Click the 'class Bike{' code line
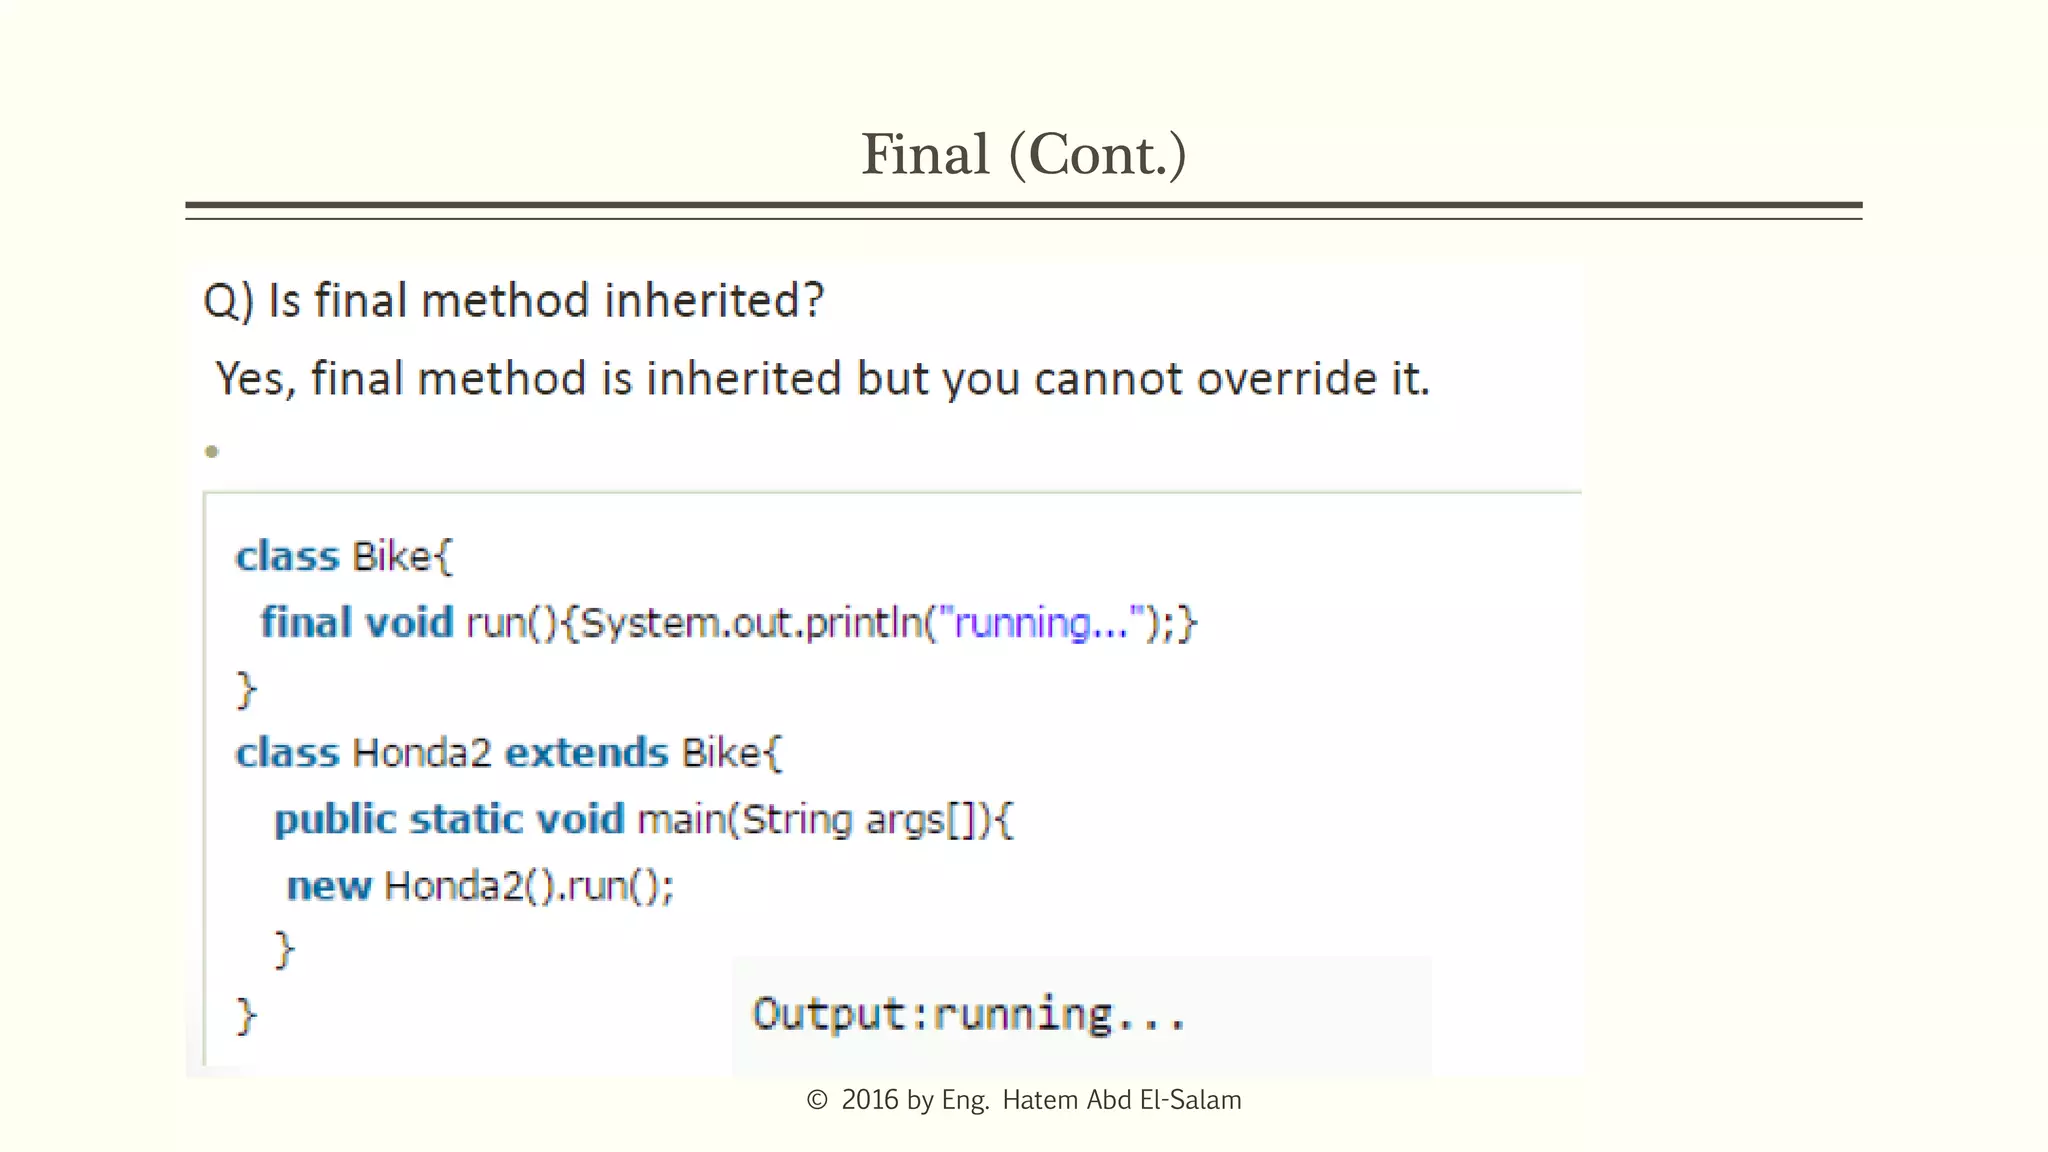2048x1152 pixels. pos(344,557)
